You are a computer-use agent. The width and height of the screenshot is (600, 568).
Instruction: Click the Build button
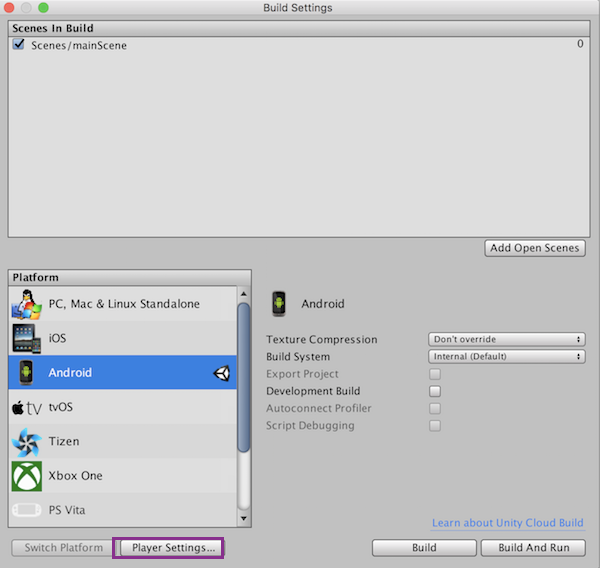click(424, 548)
